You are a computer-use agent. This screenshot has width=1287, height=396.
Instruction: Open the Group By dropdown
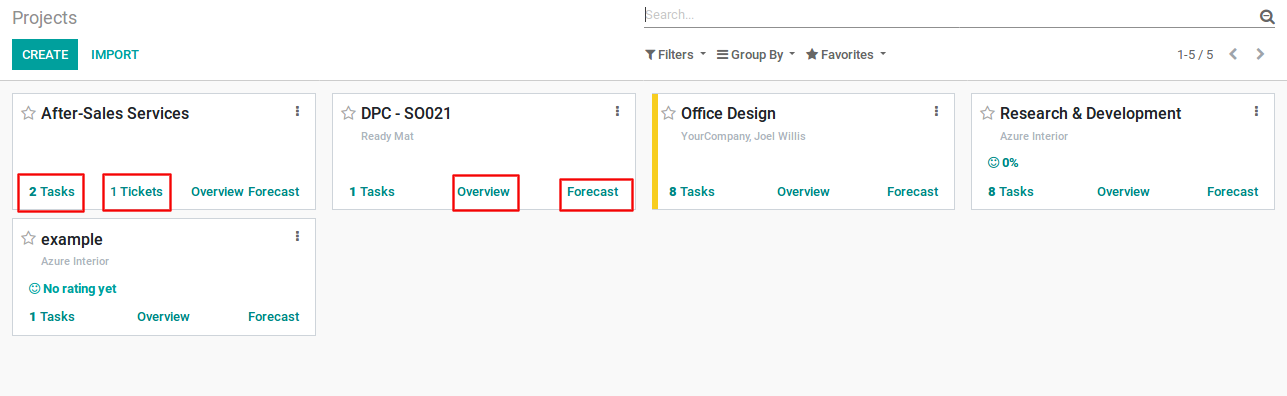click(756, 54)
